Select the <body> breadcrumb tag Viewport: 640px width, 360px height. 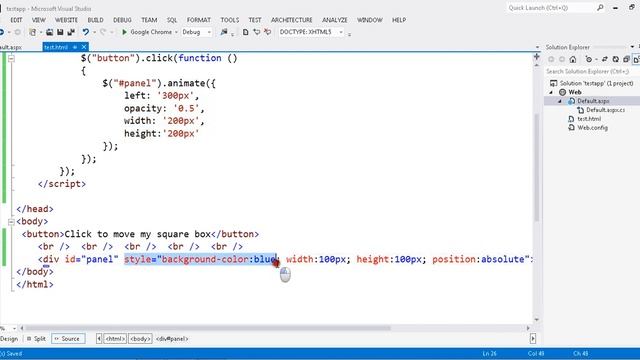(140, 339)
